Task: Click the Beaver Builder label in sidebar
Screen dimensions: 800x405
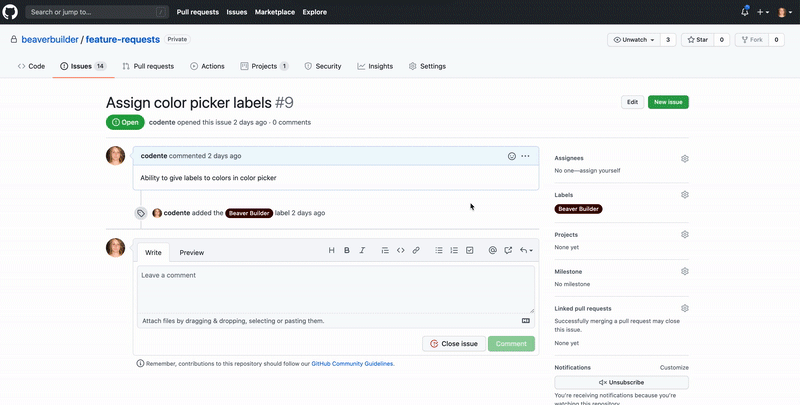Action: pos(579,209)
